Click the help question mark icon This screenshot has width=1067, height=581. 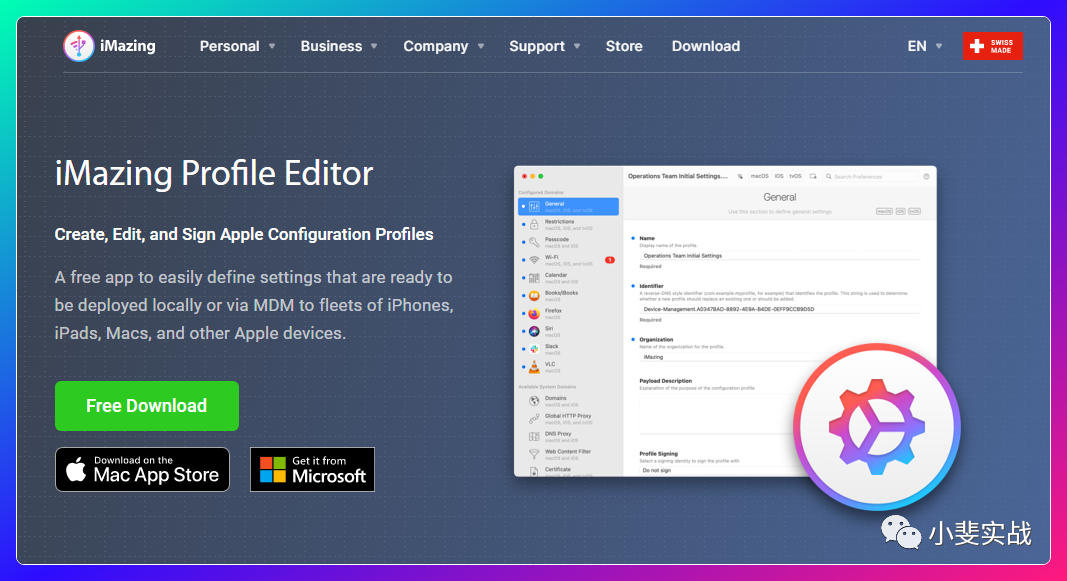click(926, 176)
